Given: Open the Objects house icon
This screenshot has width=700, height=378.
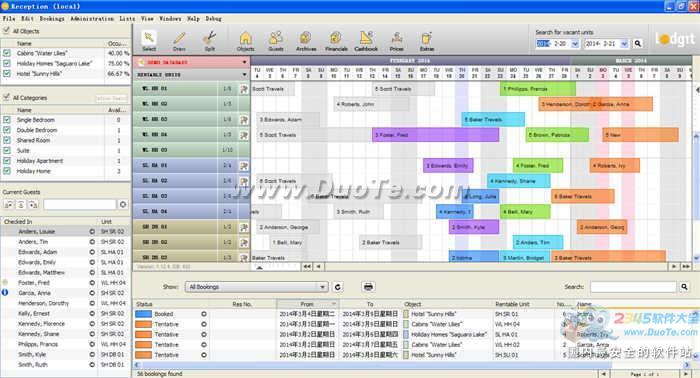Looking at the screenshot, I should 246,41.
